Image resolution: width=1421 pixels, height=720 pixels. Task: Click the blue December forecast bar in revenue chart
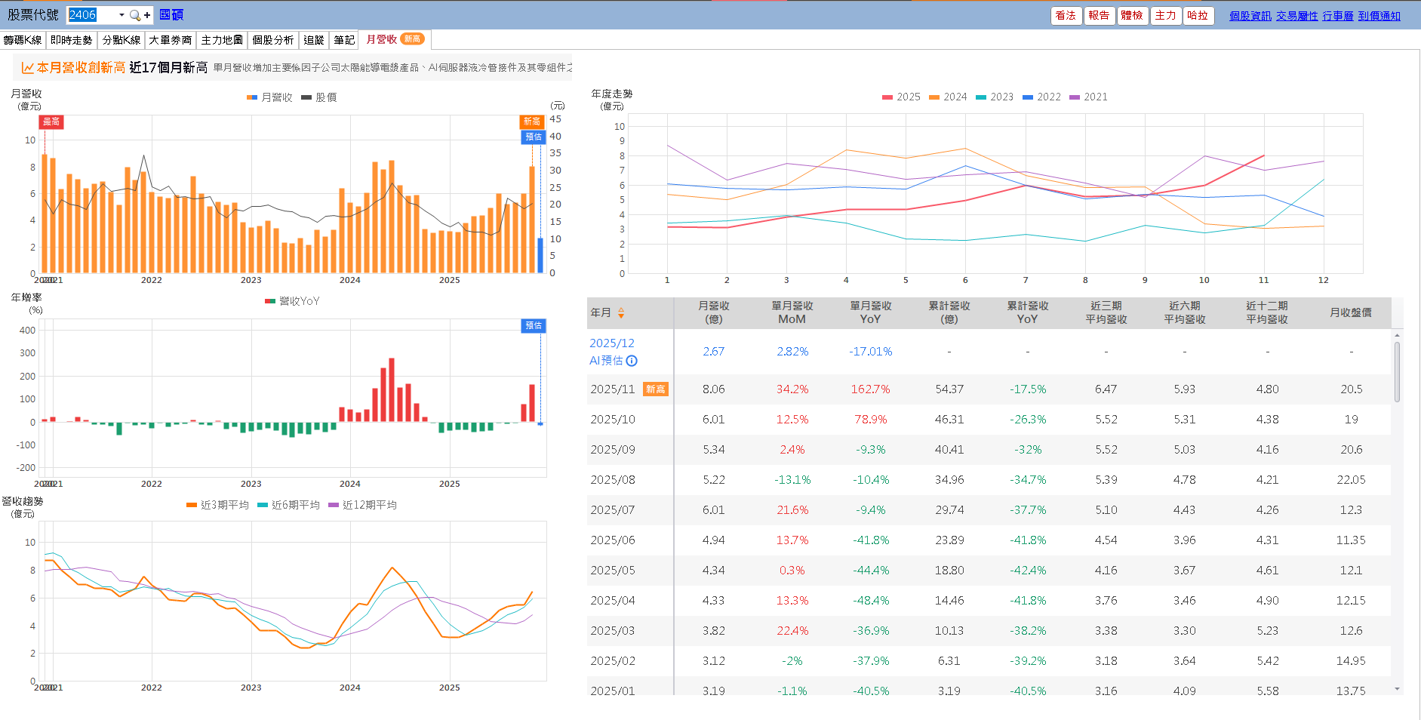pyautogui.click(x=540, y=255)
